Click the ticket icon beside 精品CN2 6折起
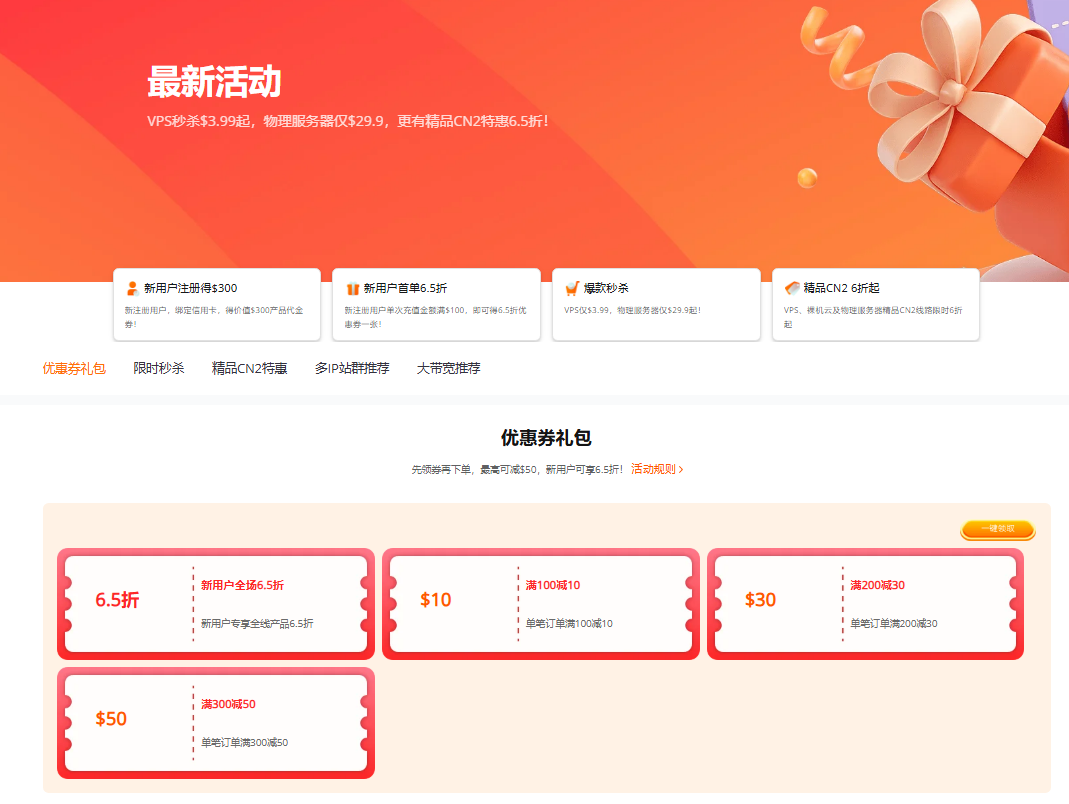 click(x=792, y=288)
